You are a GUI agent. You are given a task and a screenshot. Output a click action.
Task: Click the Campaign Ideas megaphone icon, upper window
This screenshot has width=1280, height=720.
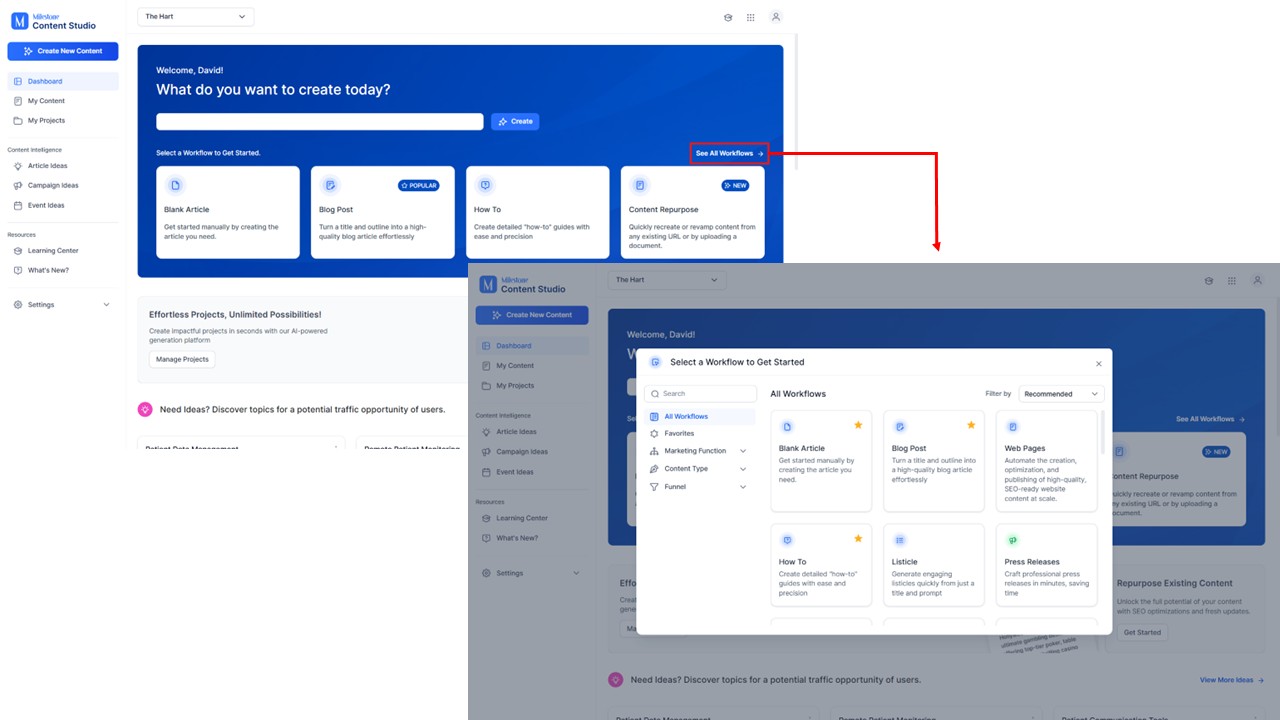(18, 185)
